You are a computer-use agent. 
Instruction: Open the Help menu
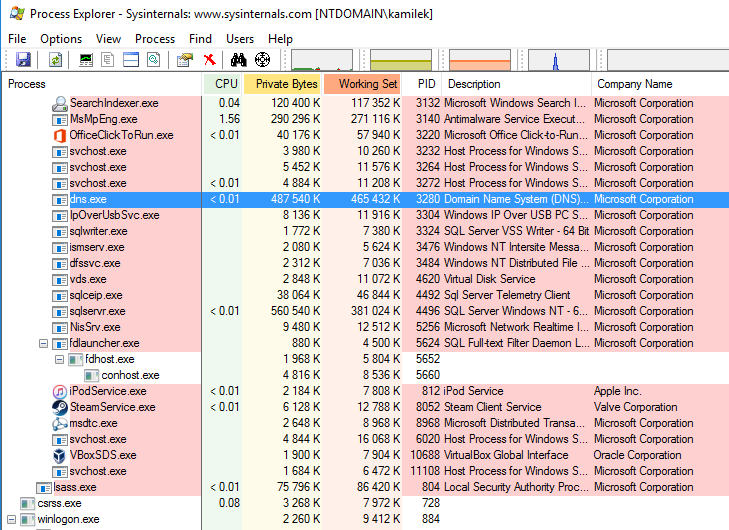(x=280, y=39)
